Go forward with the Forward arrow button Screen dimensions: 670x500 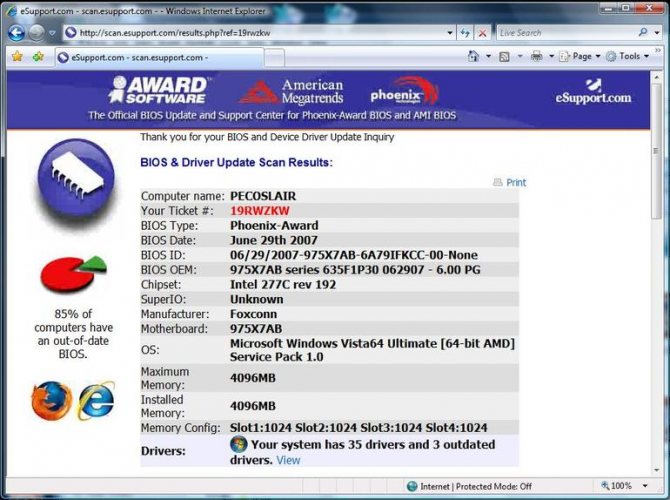click(36, 33)
